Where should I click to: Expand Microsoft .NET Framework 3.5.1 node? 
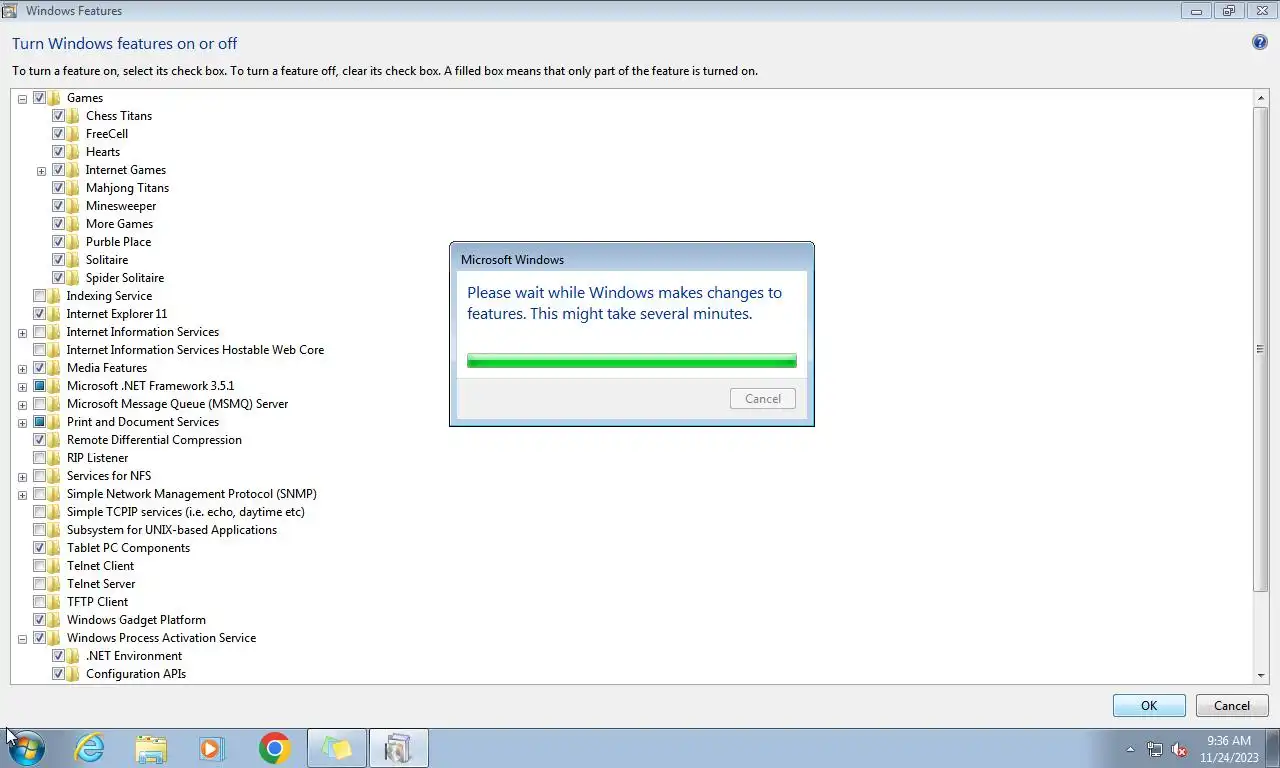point(22,387)
